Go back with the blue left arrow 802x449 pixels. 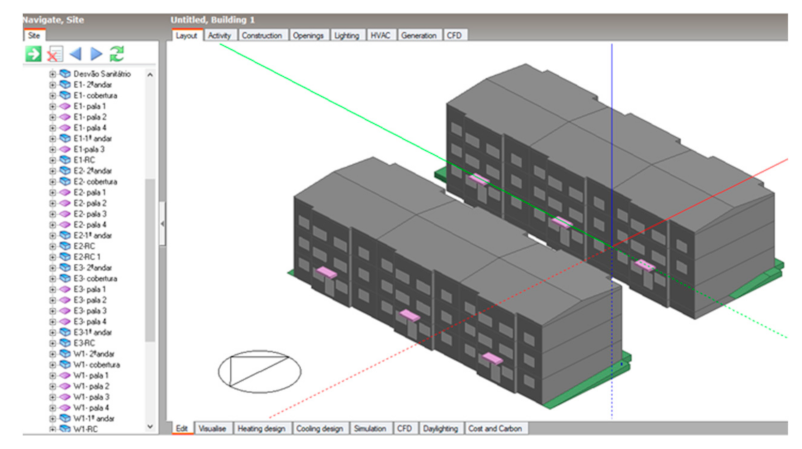(x=75, y=54)
